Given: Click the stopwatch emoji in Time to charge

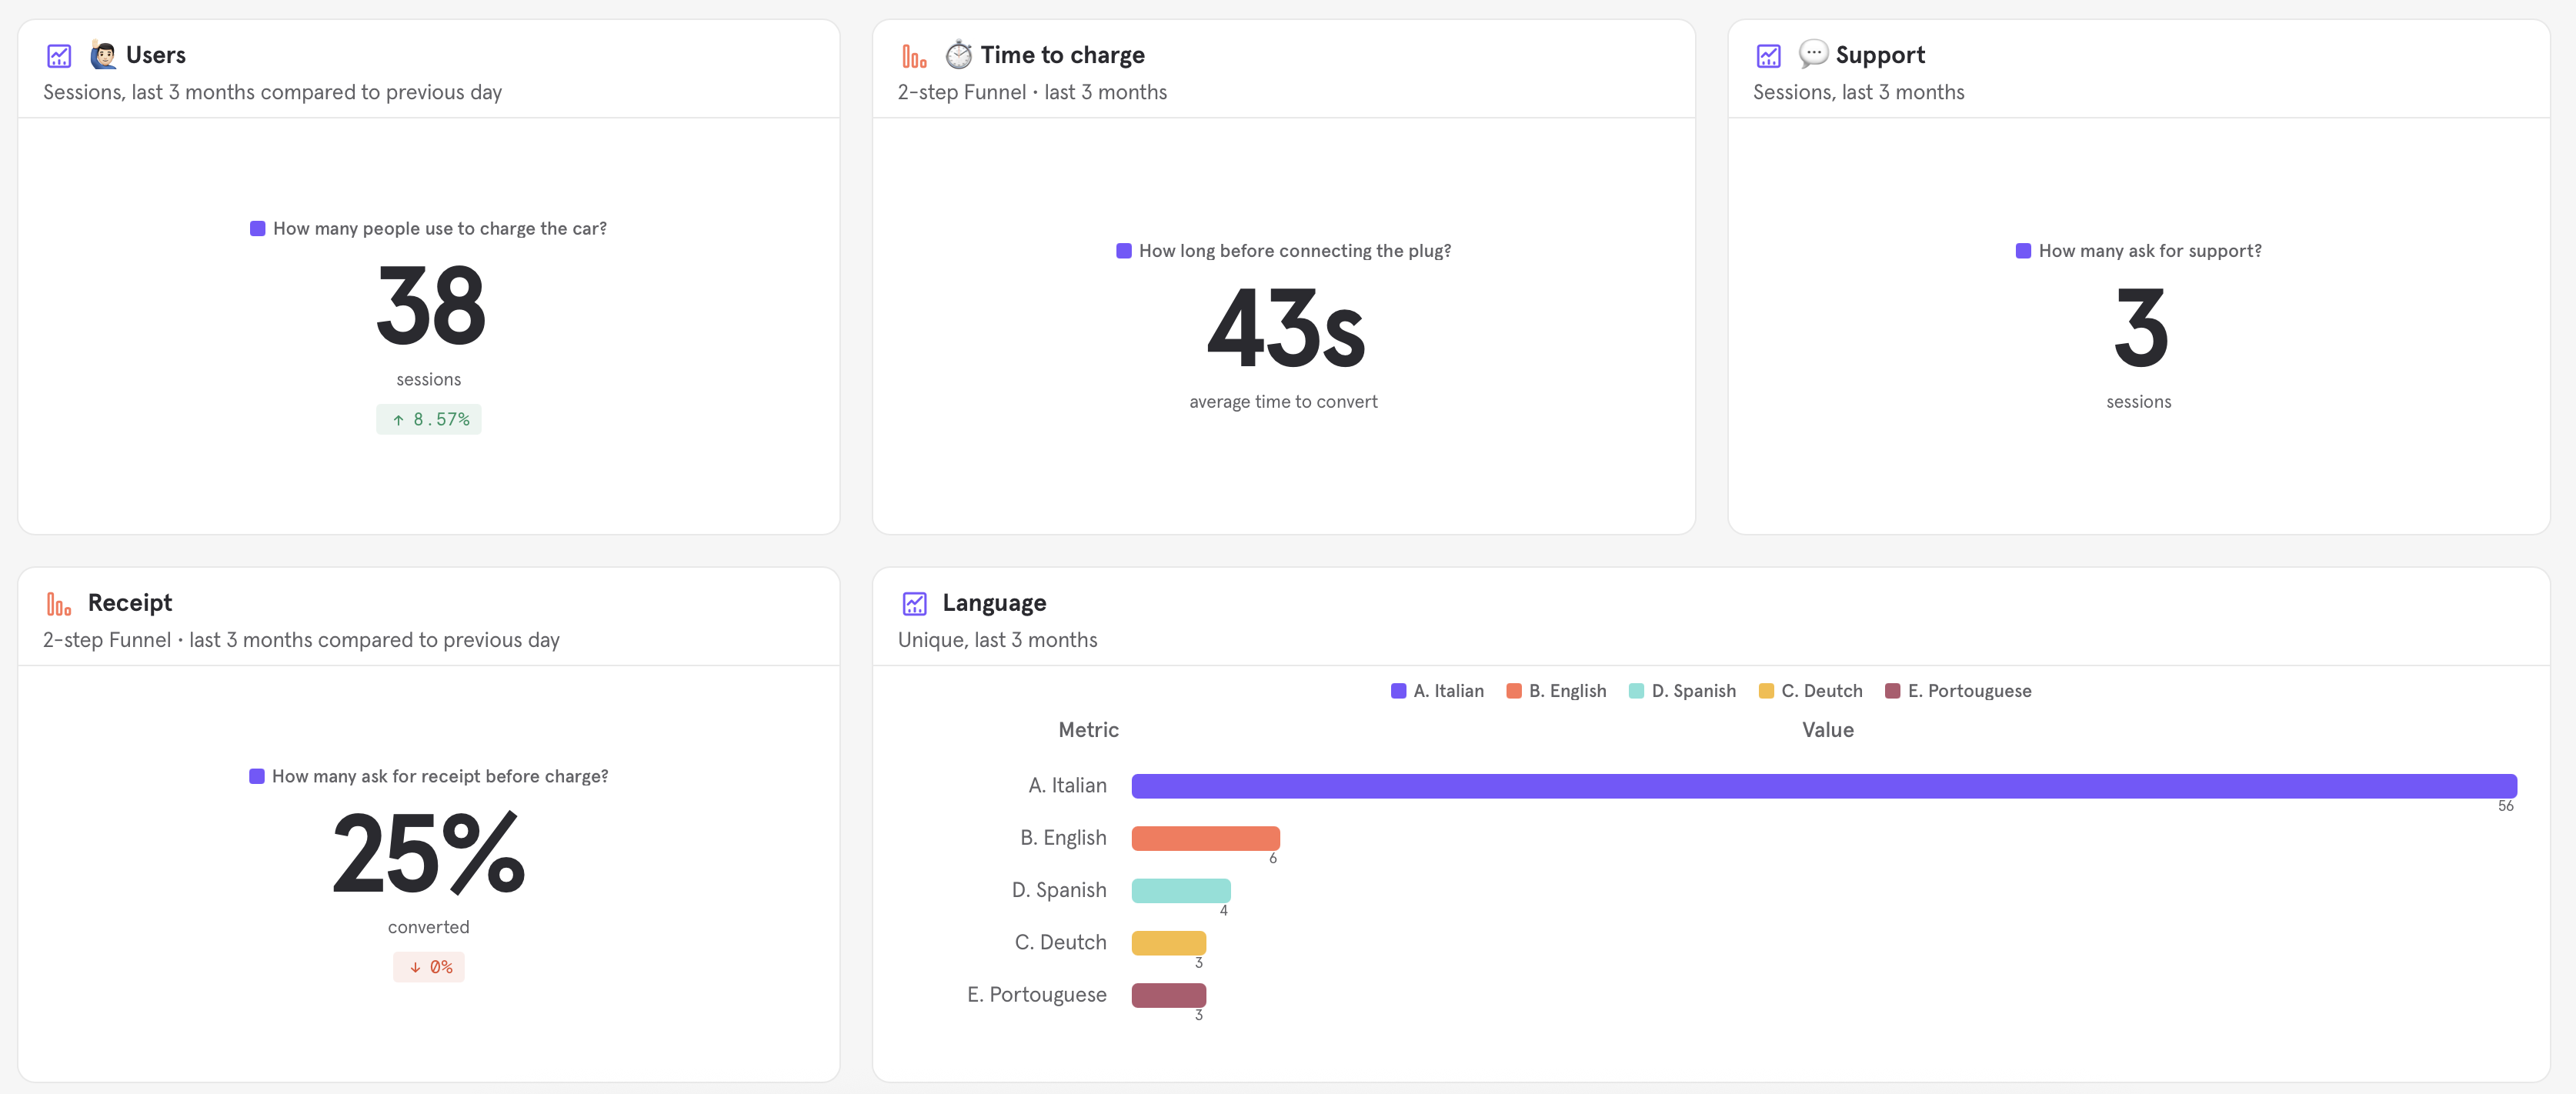Looking at the screenshot, I should (x=958, y=55).
